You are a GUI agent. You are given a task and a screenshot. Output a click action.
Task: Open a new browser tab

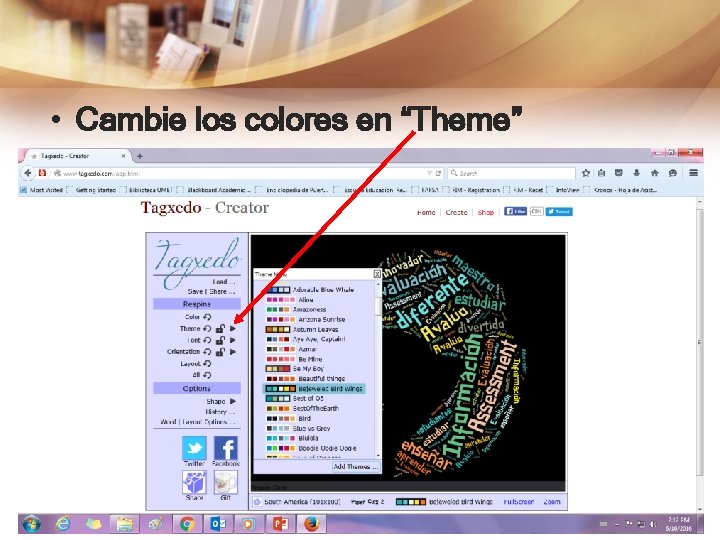point(140,156)
